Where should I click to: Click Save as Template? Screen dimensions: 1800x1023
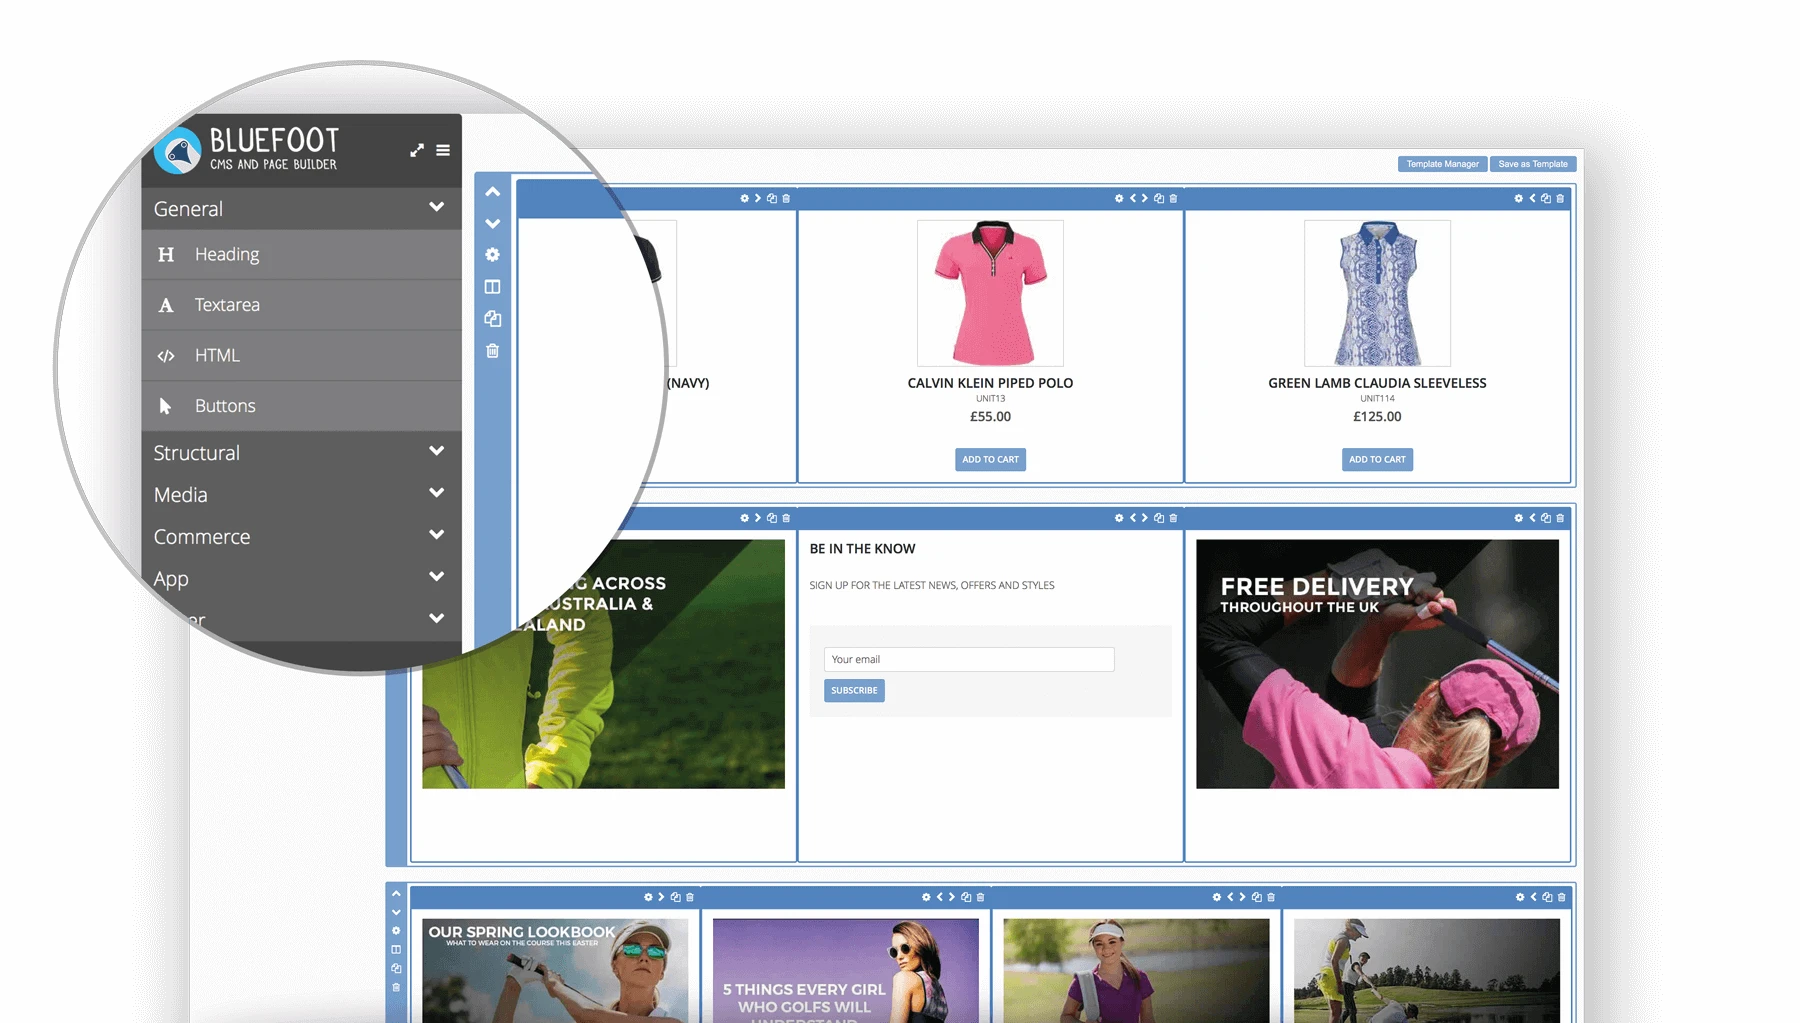[1533, 163]
